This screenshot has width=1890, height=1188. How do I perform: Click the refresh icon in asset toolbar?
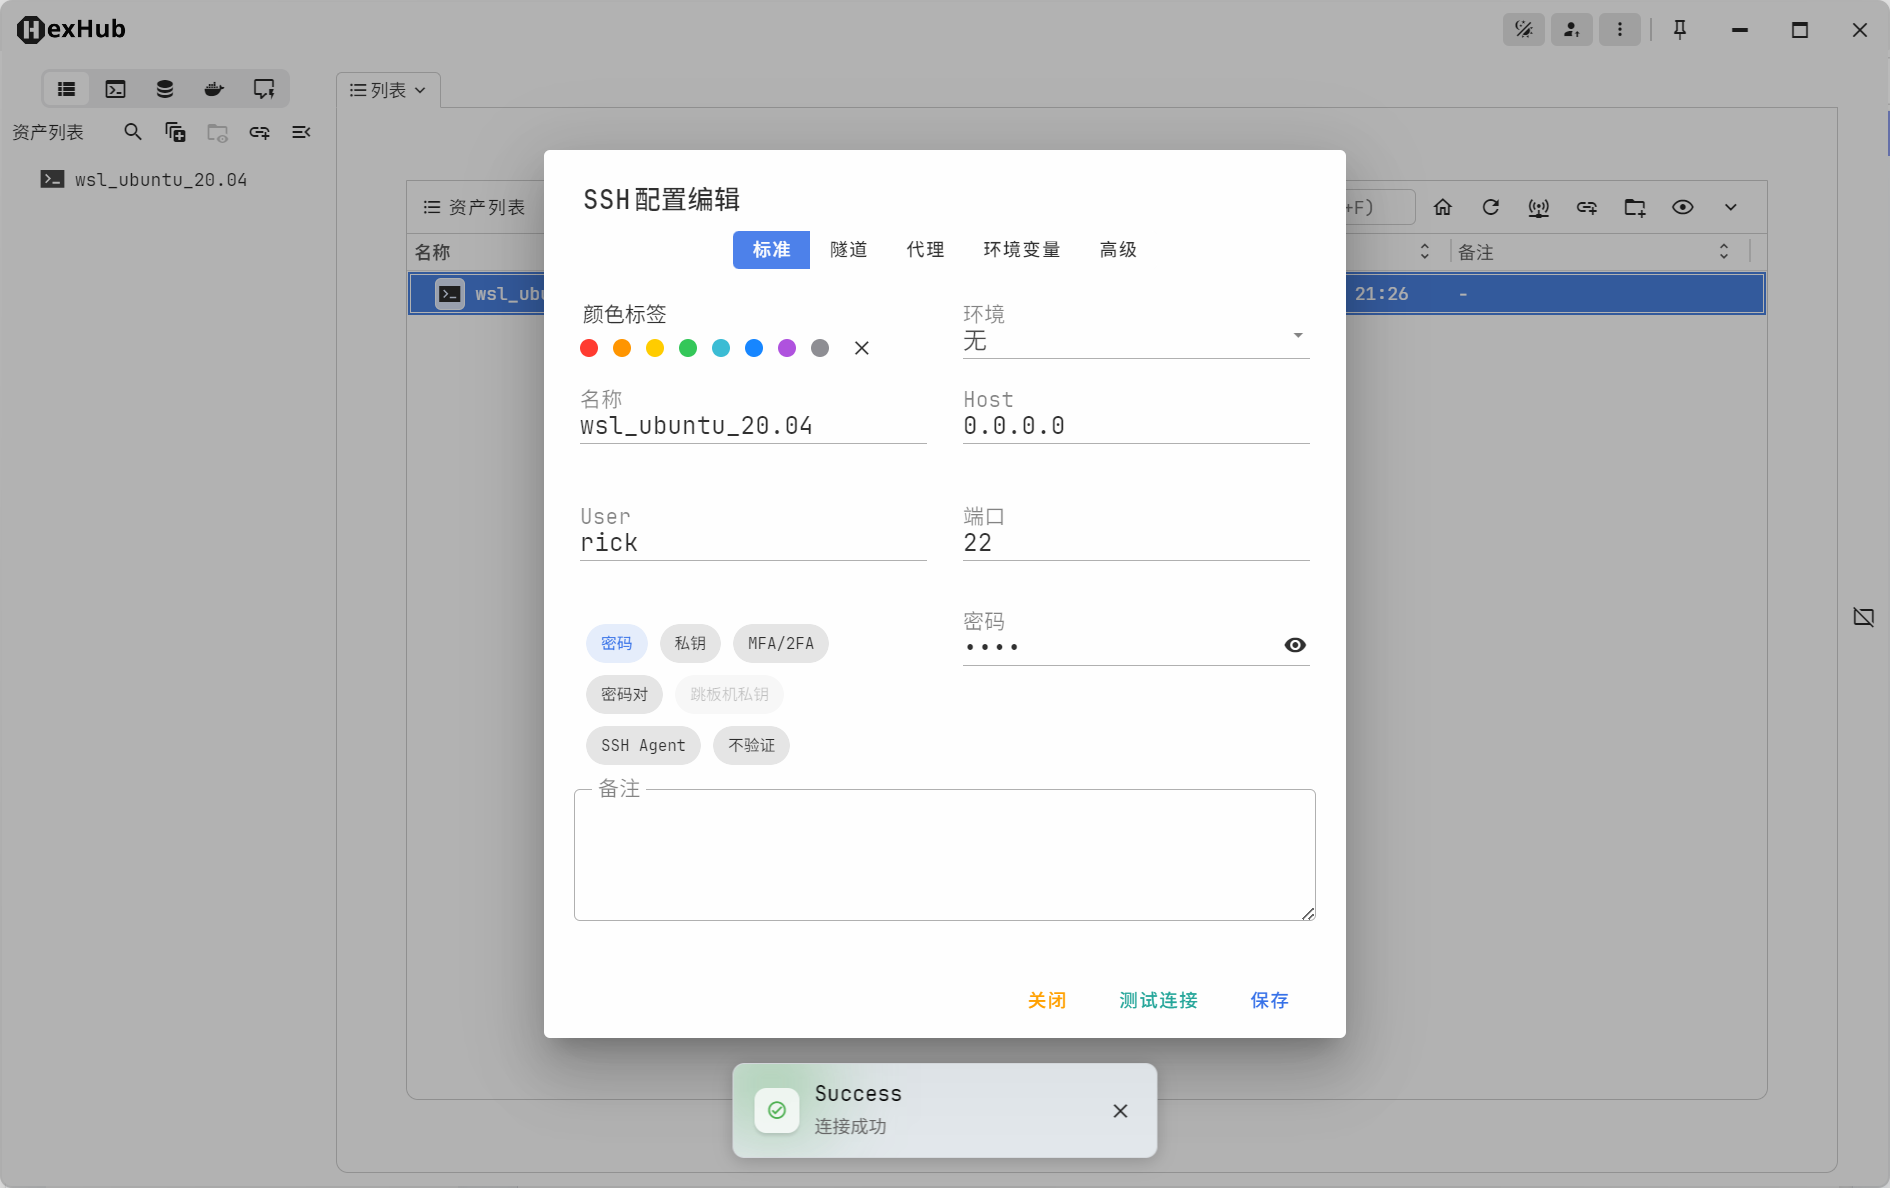click(x=1490, y=207)
